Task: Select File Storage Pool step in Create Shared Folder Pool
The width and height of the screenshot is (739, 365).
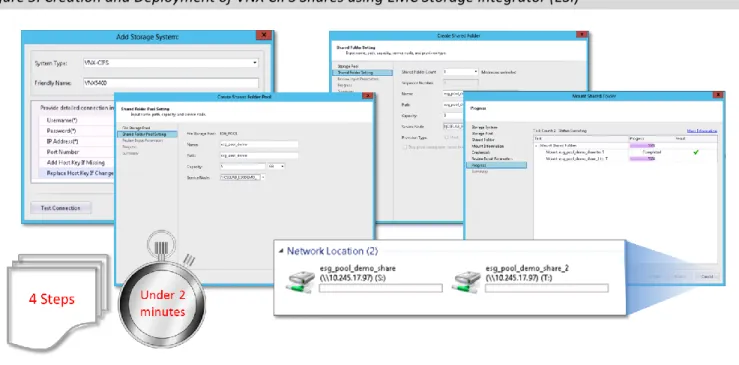Action: point(137,128)
